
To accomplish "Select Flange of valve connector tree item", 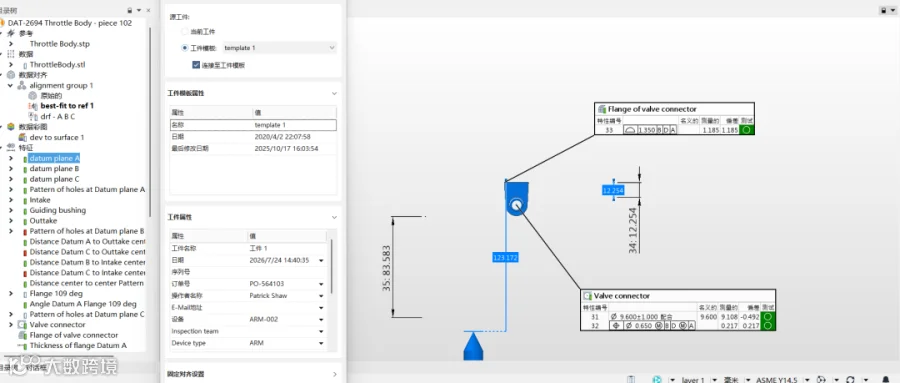I will (x=74, y=335).
